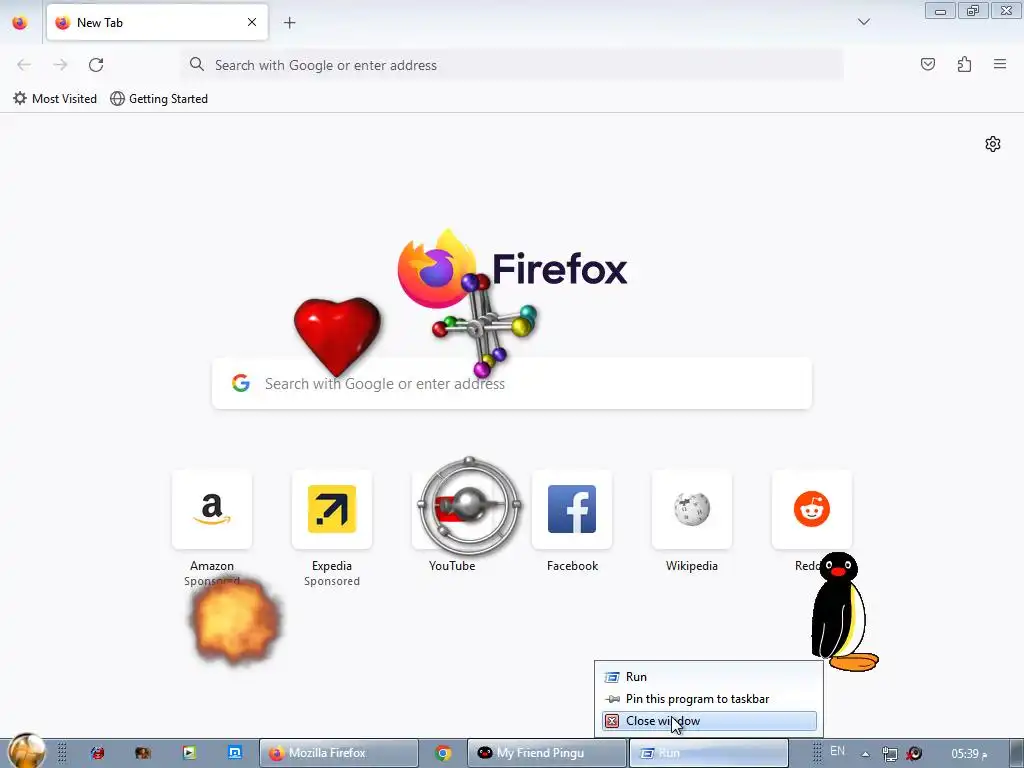Click the Show desktop strip
The image size is (1024, 768).
pyautogui.click(x=1016, y=753)
